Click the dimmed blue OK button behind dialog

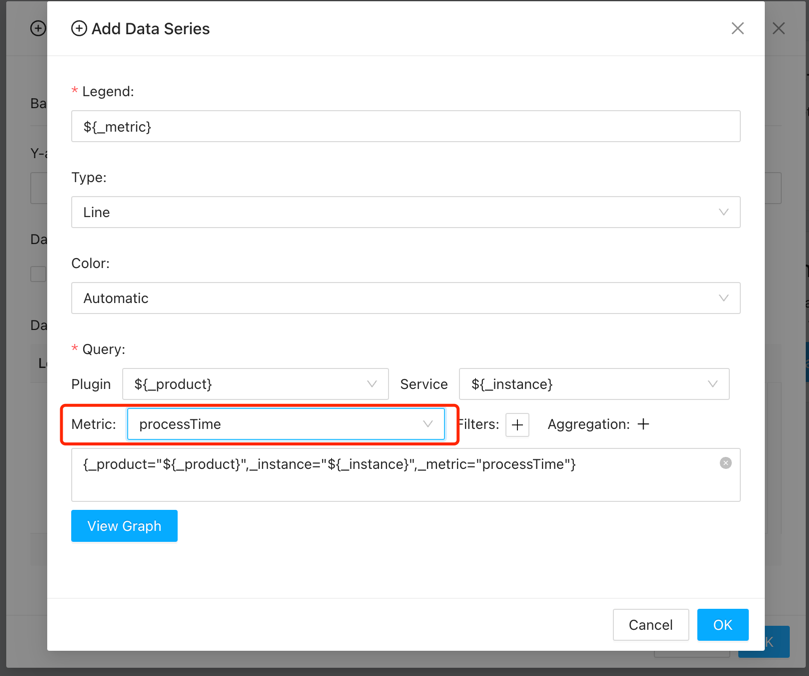(775, 643)
